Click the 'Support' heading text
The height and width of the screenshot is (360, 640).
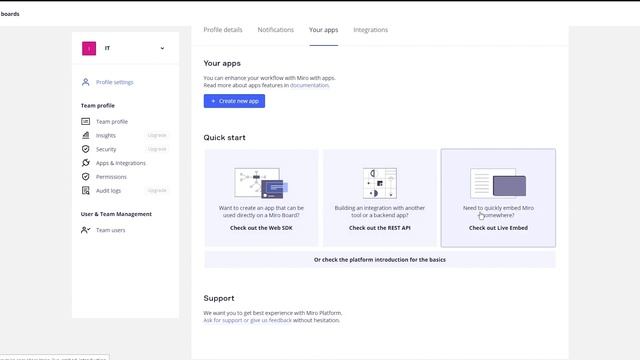pyautogui.click(x=219, y=298)
